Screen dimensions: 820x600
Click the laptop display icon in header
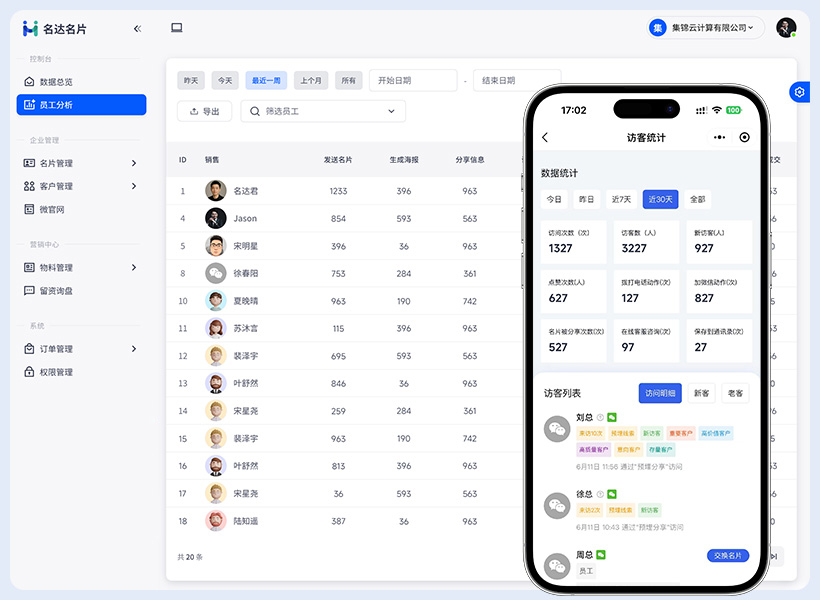[x=177, y=28]
